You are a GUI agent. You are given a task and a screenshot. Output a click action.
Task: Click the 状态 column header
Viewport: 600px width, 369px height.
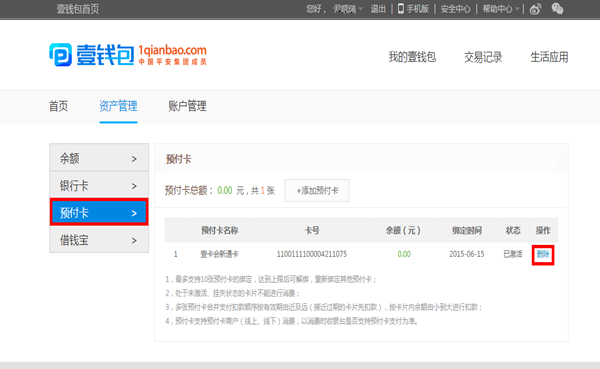click(x=513, y=230)
